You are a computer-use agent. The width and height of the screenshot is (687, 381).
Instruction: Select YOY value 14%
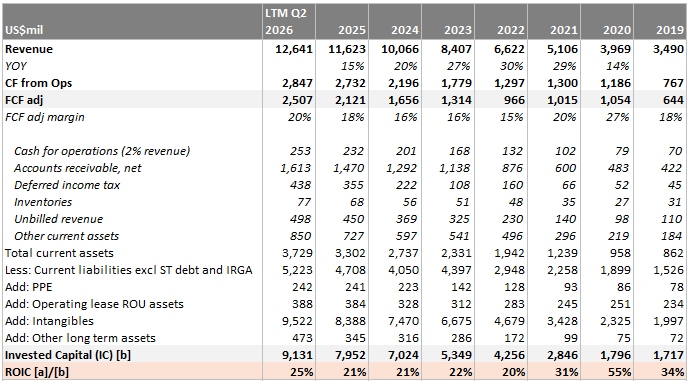tap(617, 66)
